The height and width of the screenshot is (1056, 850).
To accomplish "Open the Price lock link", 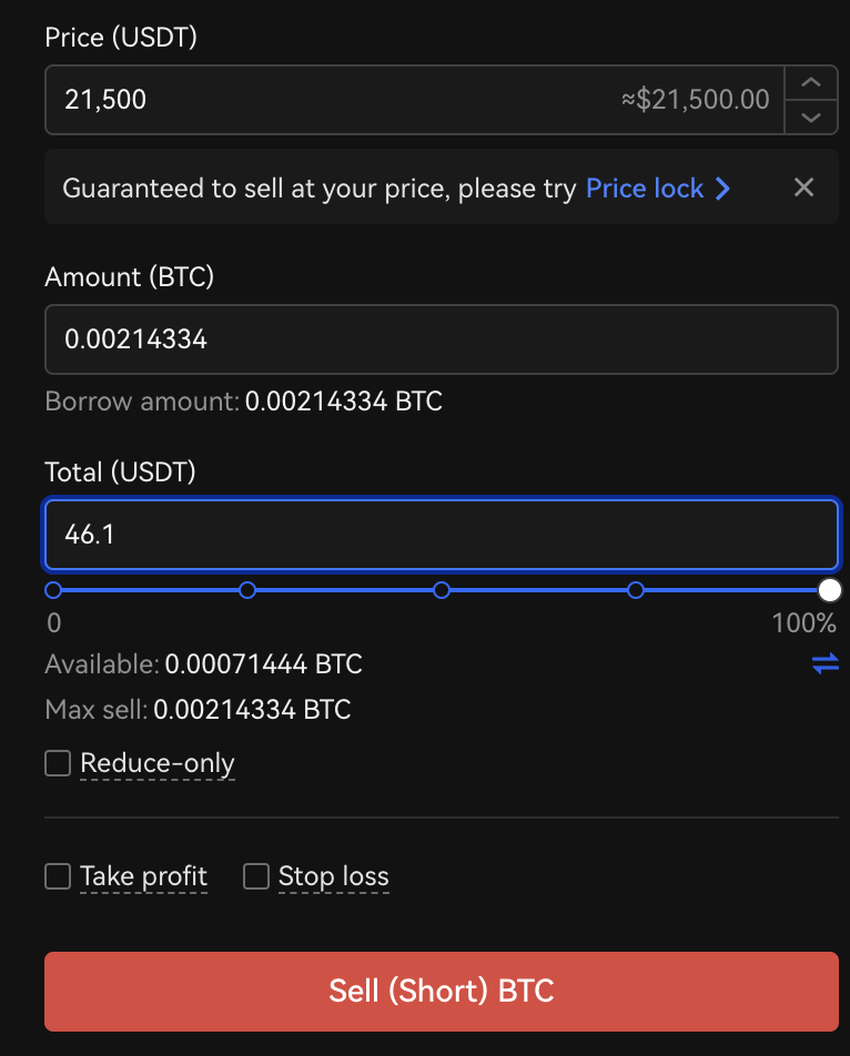I will (x=644, y=188).
